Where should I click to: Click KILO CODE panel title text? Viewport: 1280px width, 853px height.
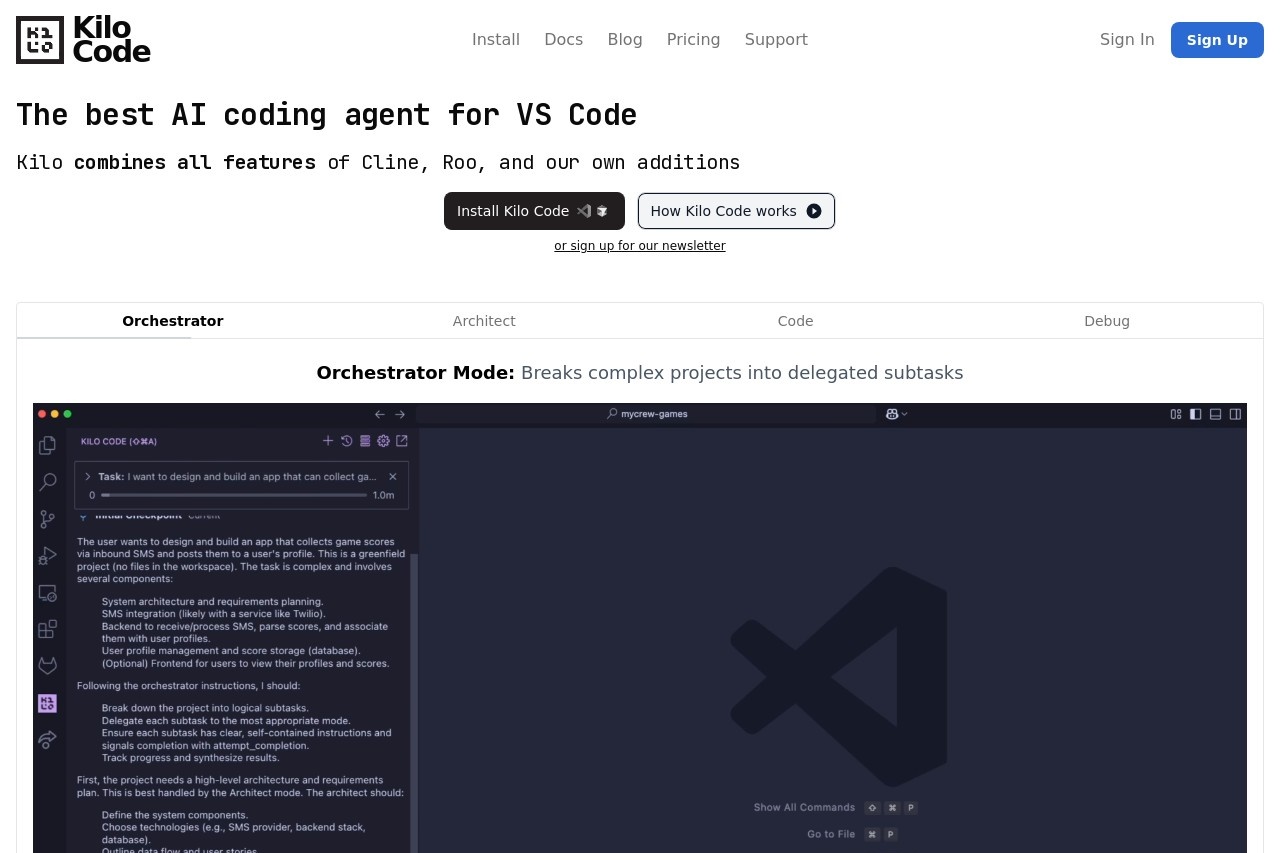[x=119, y=441]
